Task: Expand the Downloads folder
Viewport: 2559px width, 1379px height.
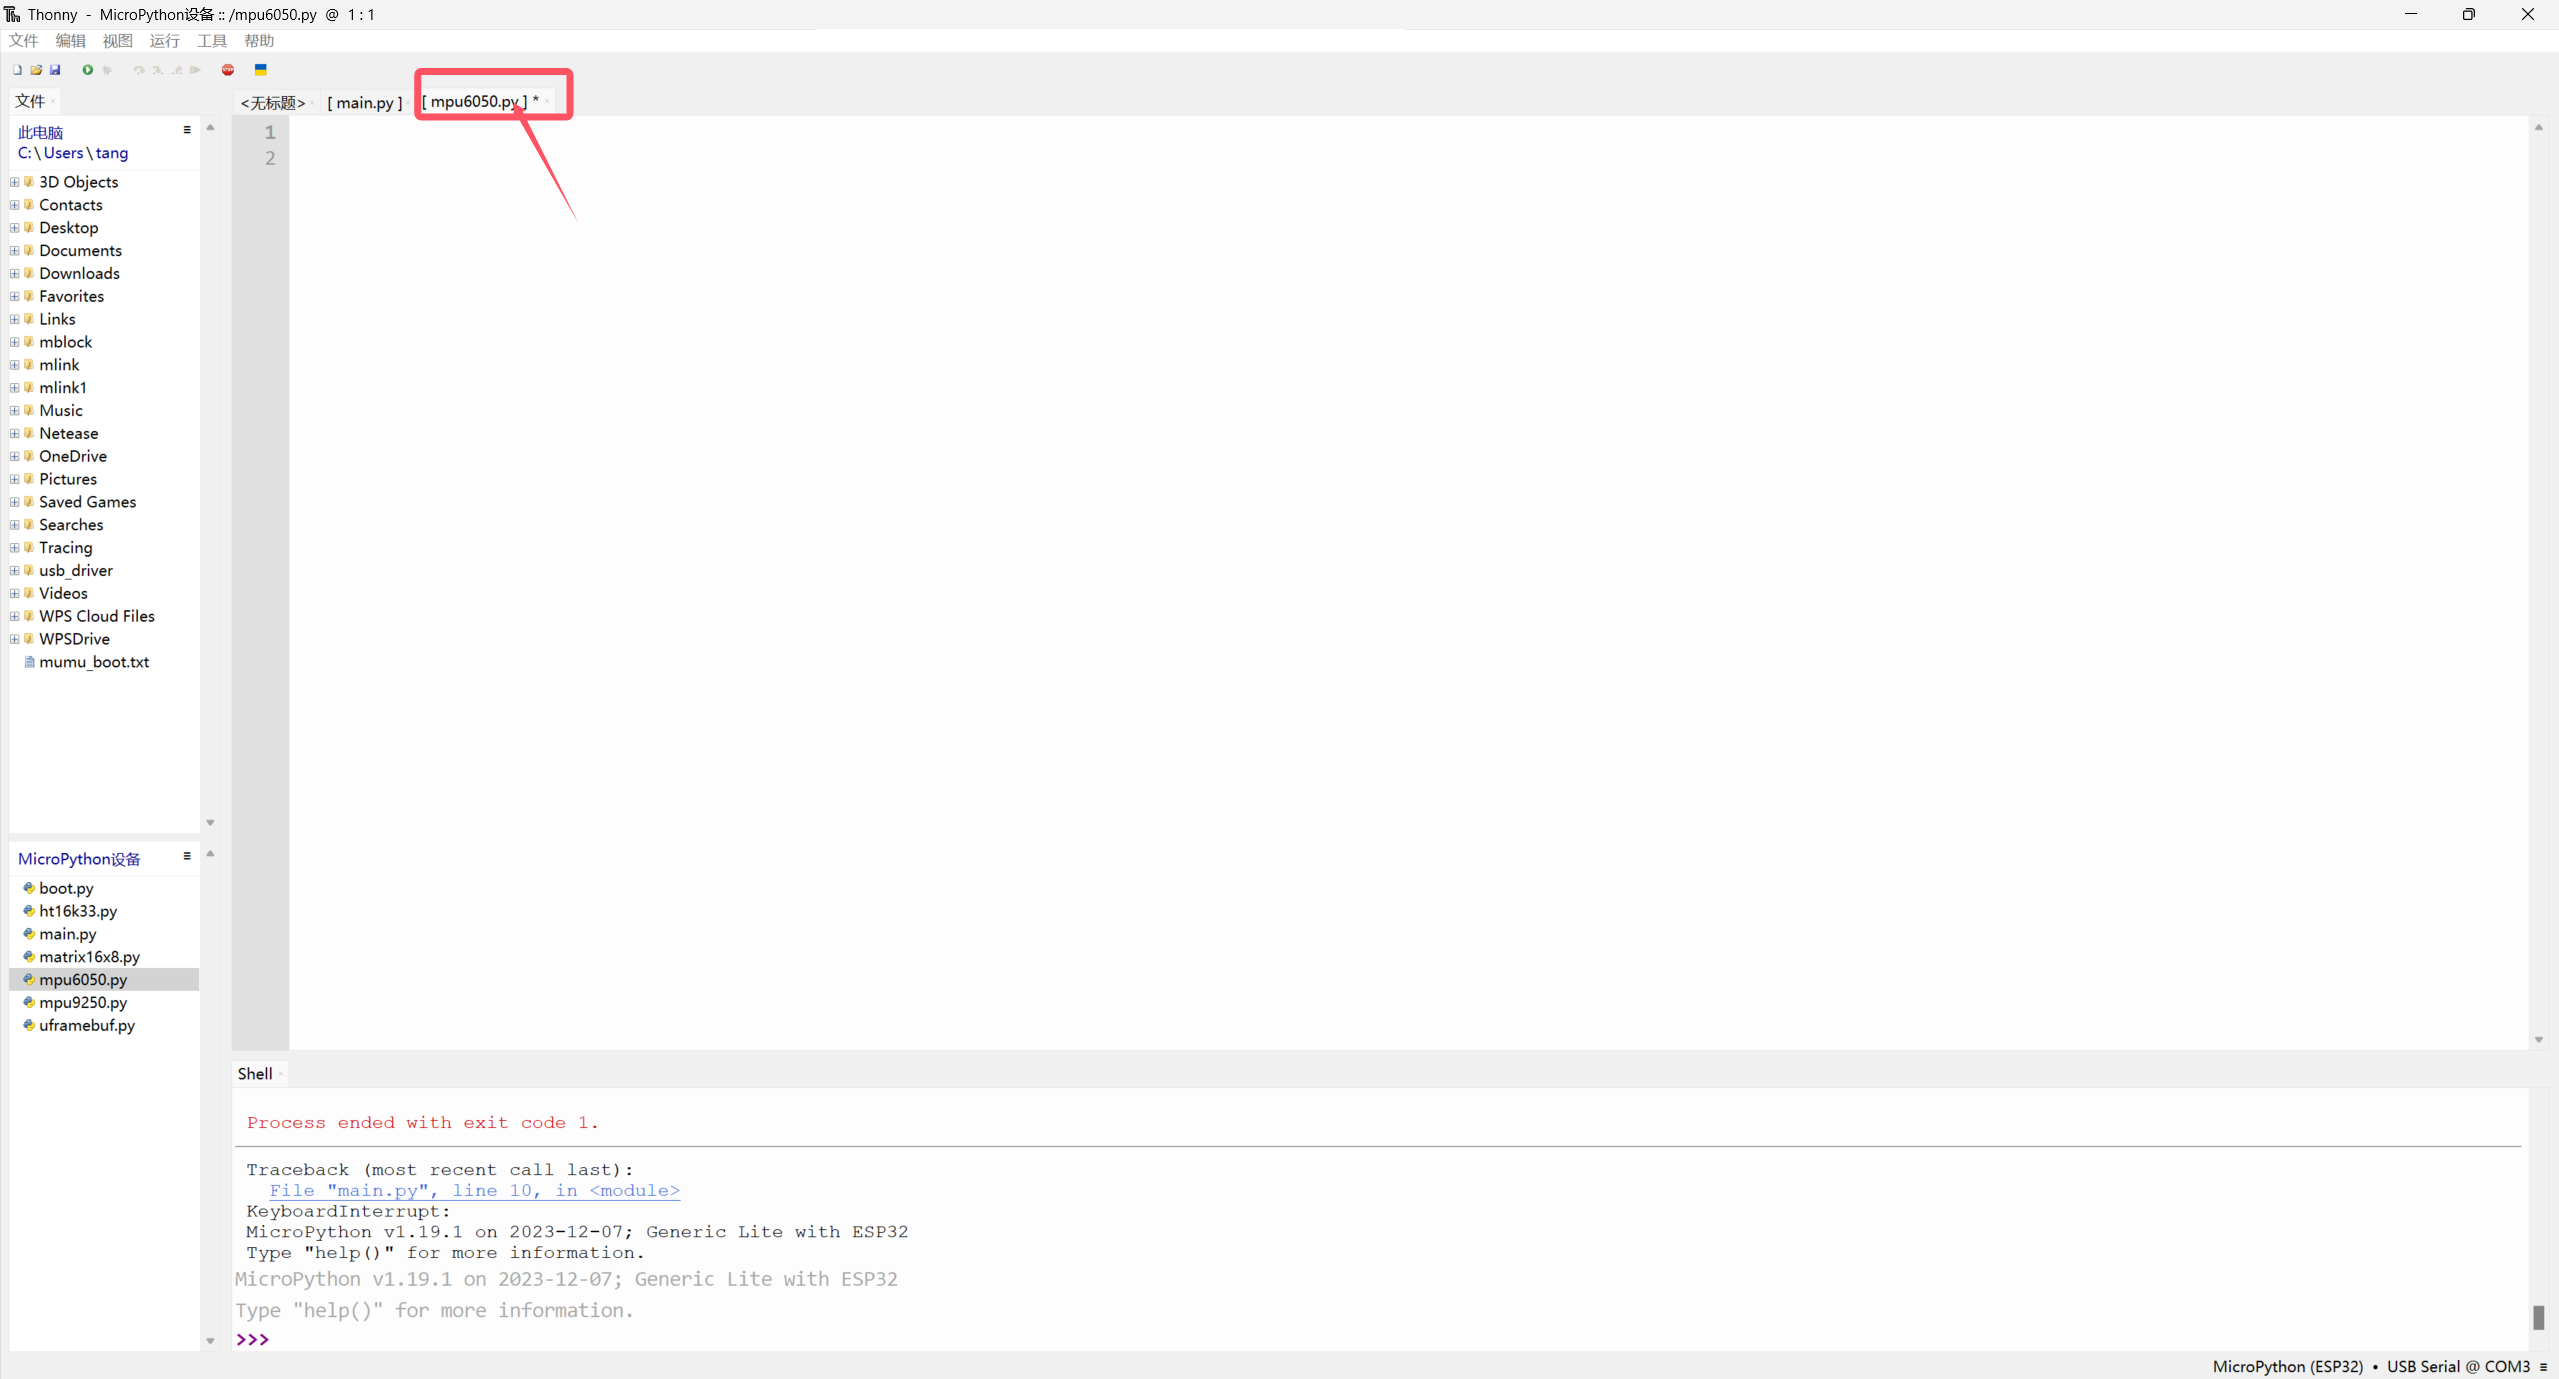Action: coord(15,273)
